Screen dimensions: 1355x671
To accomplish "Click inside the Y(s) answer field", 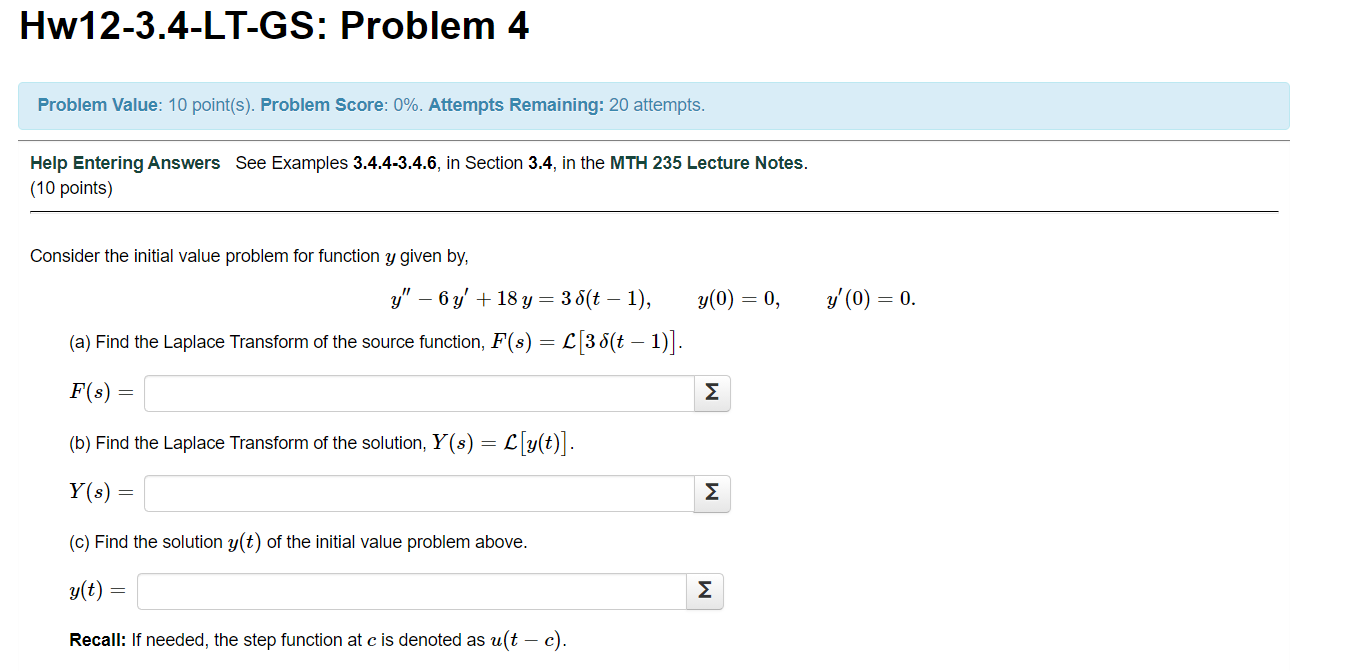I will click(418, 493).
